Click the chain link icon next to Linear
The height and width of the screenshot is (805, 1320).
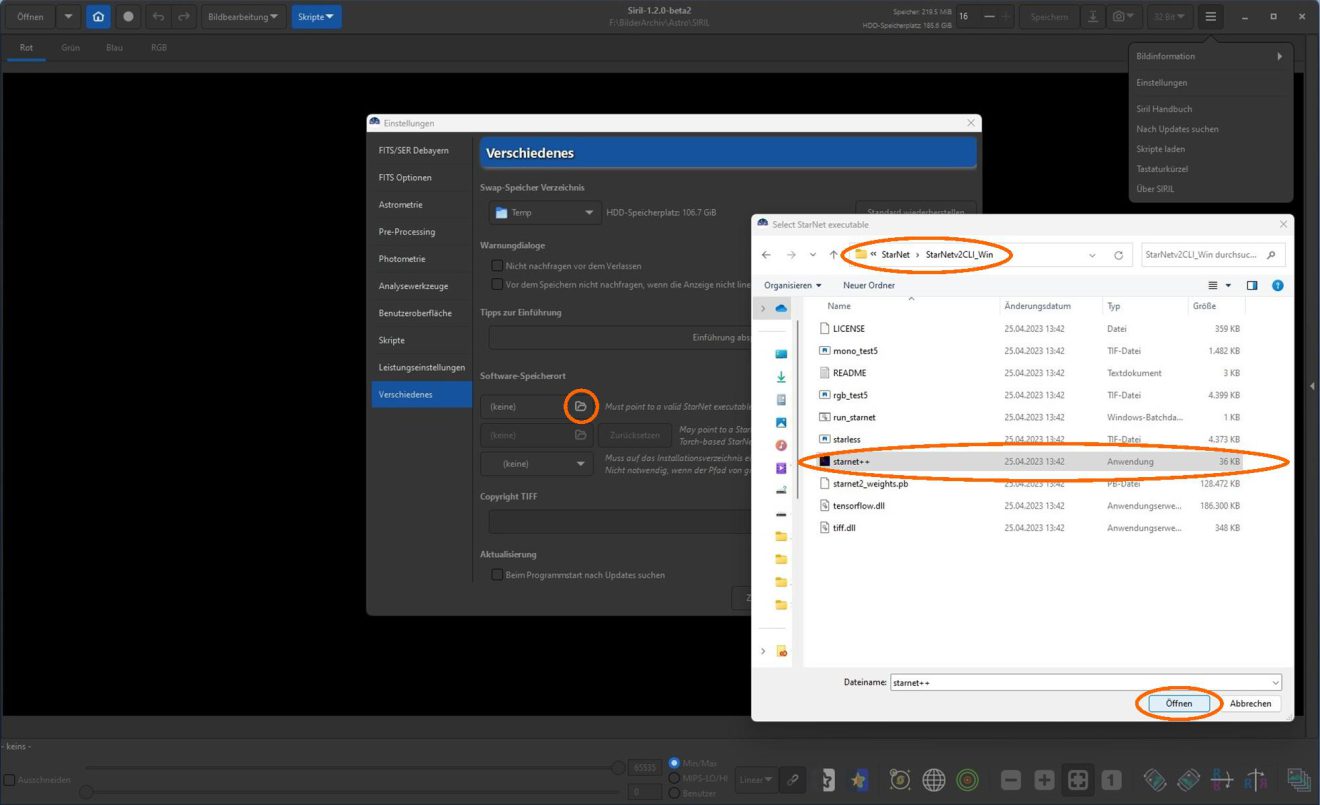[x=793, y=780]
